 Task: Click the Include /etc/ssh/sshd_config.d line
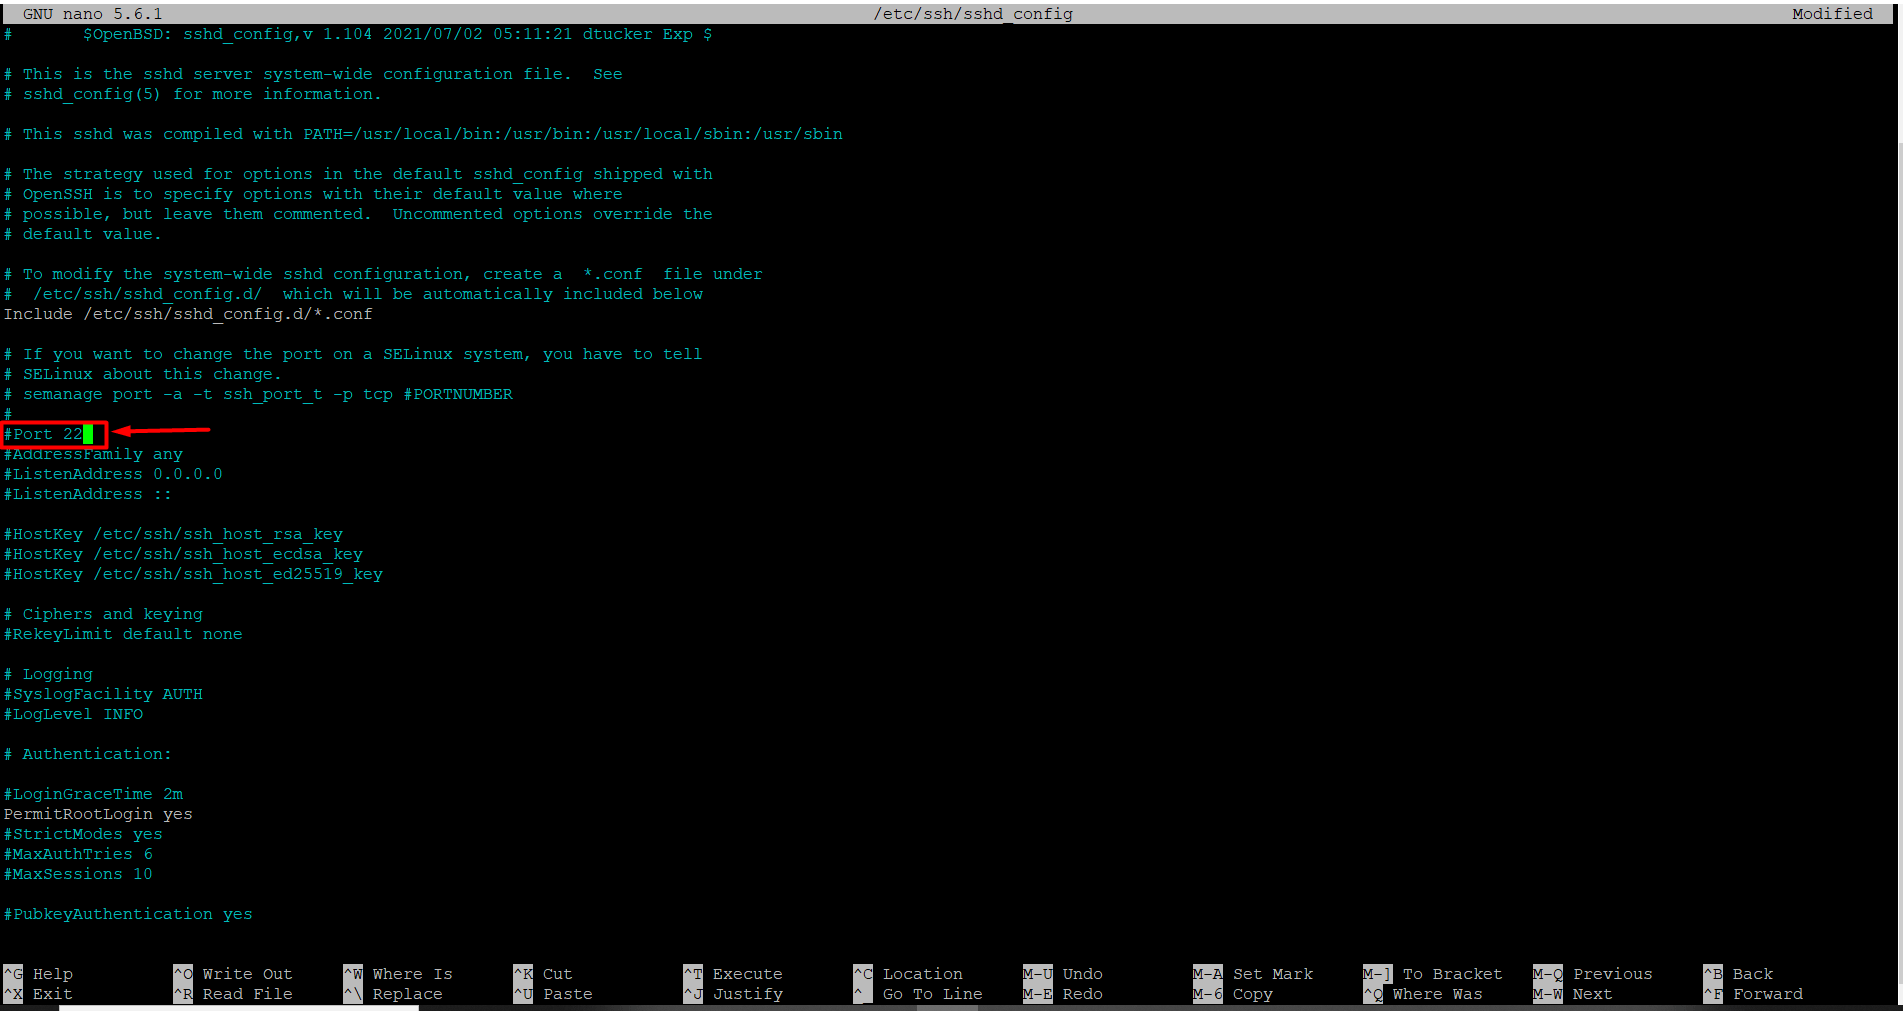coord(188,314)
